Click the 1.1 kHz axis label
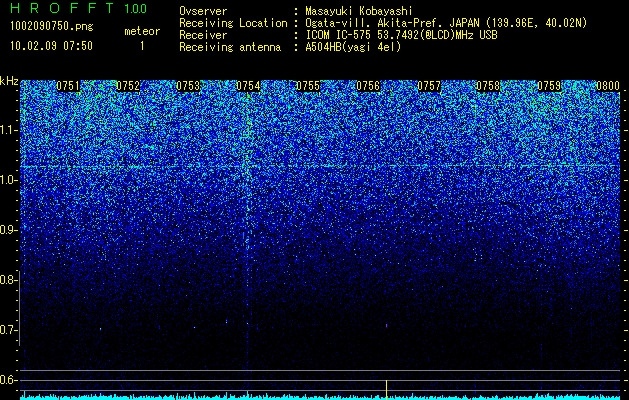The width and height of the screenshot is (629, 400). [7, 130]
